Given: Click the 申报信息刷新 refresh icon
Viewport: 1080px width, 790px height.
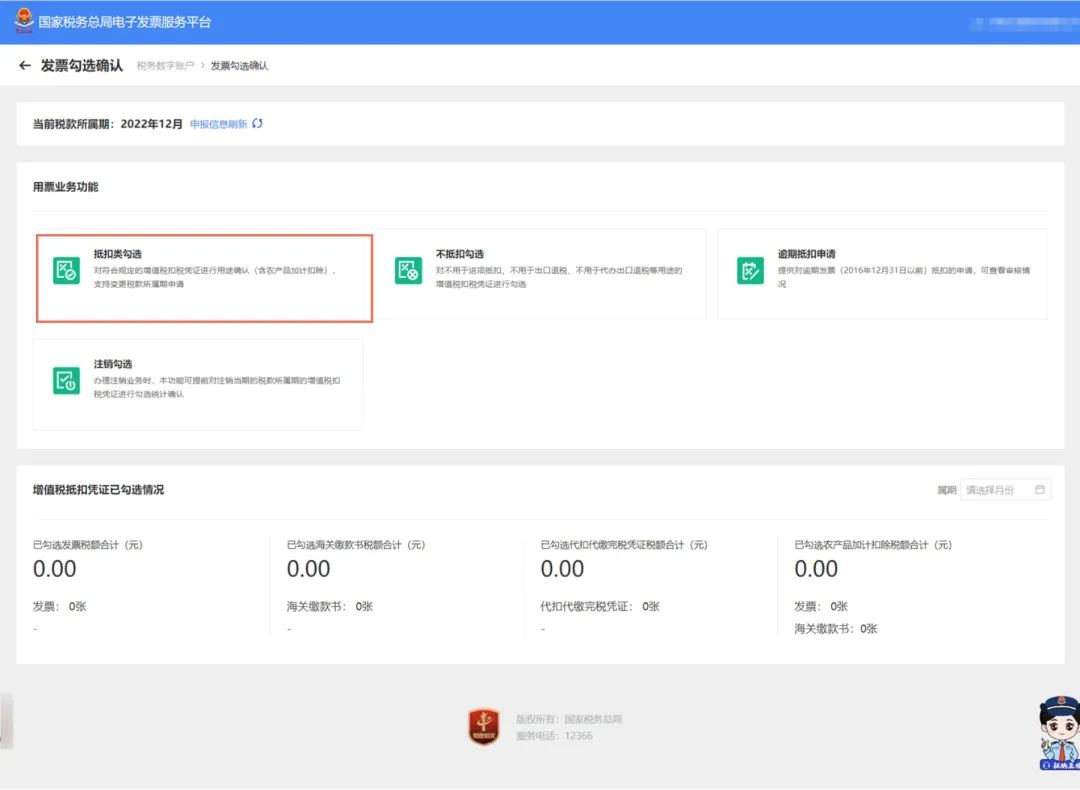Looking at the screenshot, I should pyautogui.click(x=257, y=124).
